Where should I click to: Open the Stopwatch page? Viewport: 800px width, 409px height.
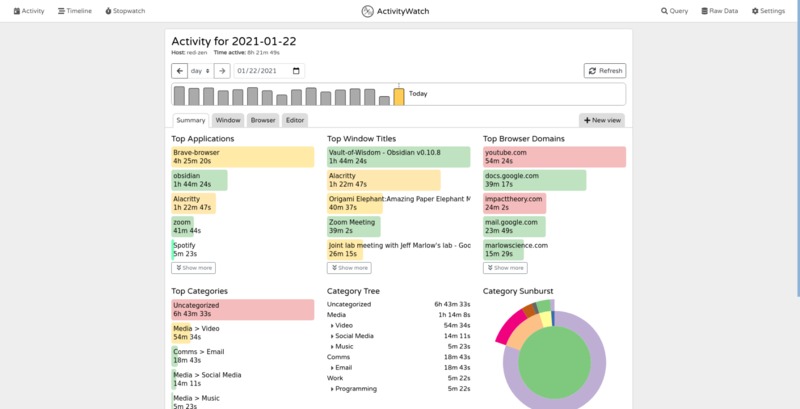coord(125,11)
